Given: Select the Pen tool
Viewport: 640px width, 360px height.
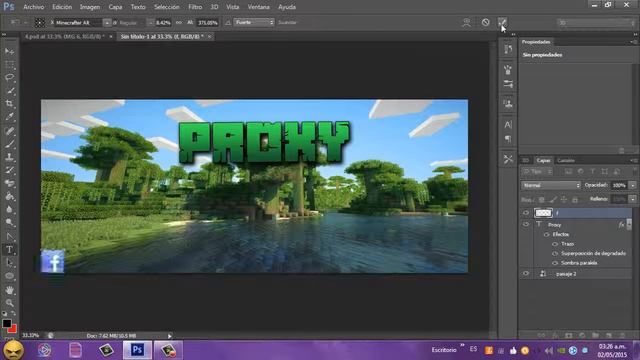Looking at the screenshot, I should coord(9,236).
